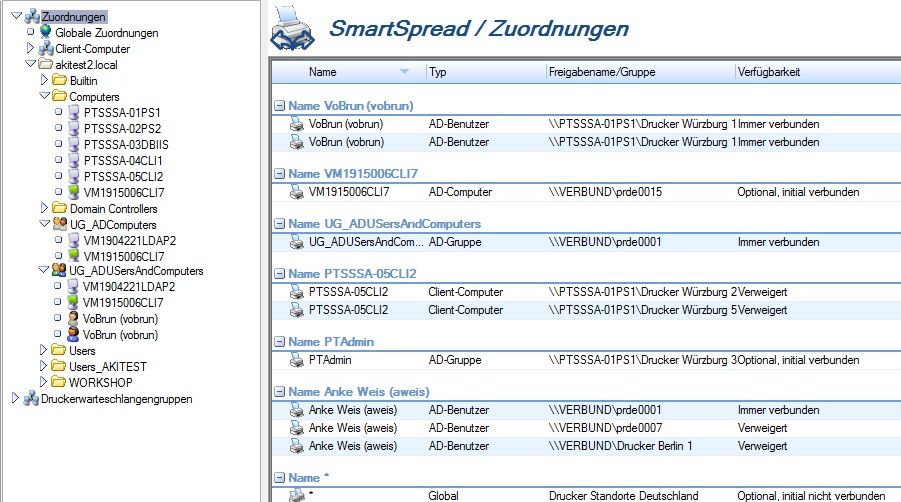Expand the WORKSHOP folder
This screenshot has height=502, width=901.
pos(44,381)
